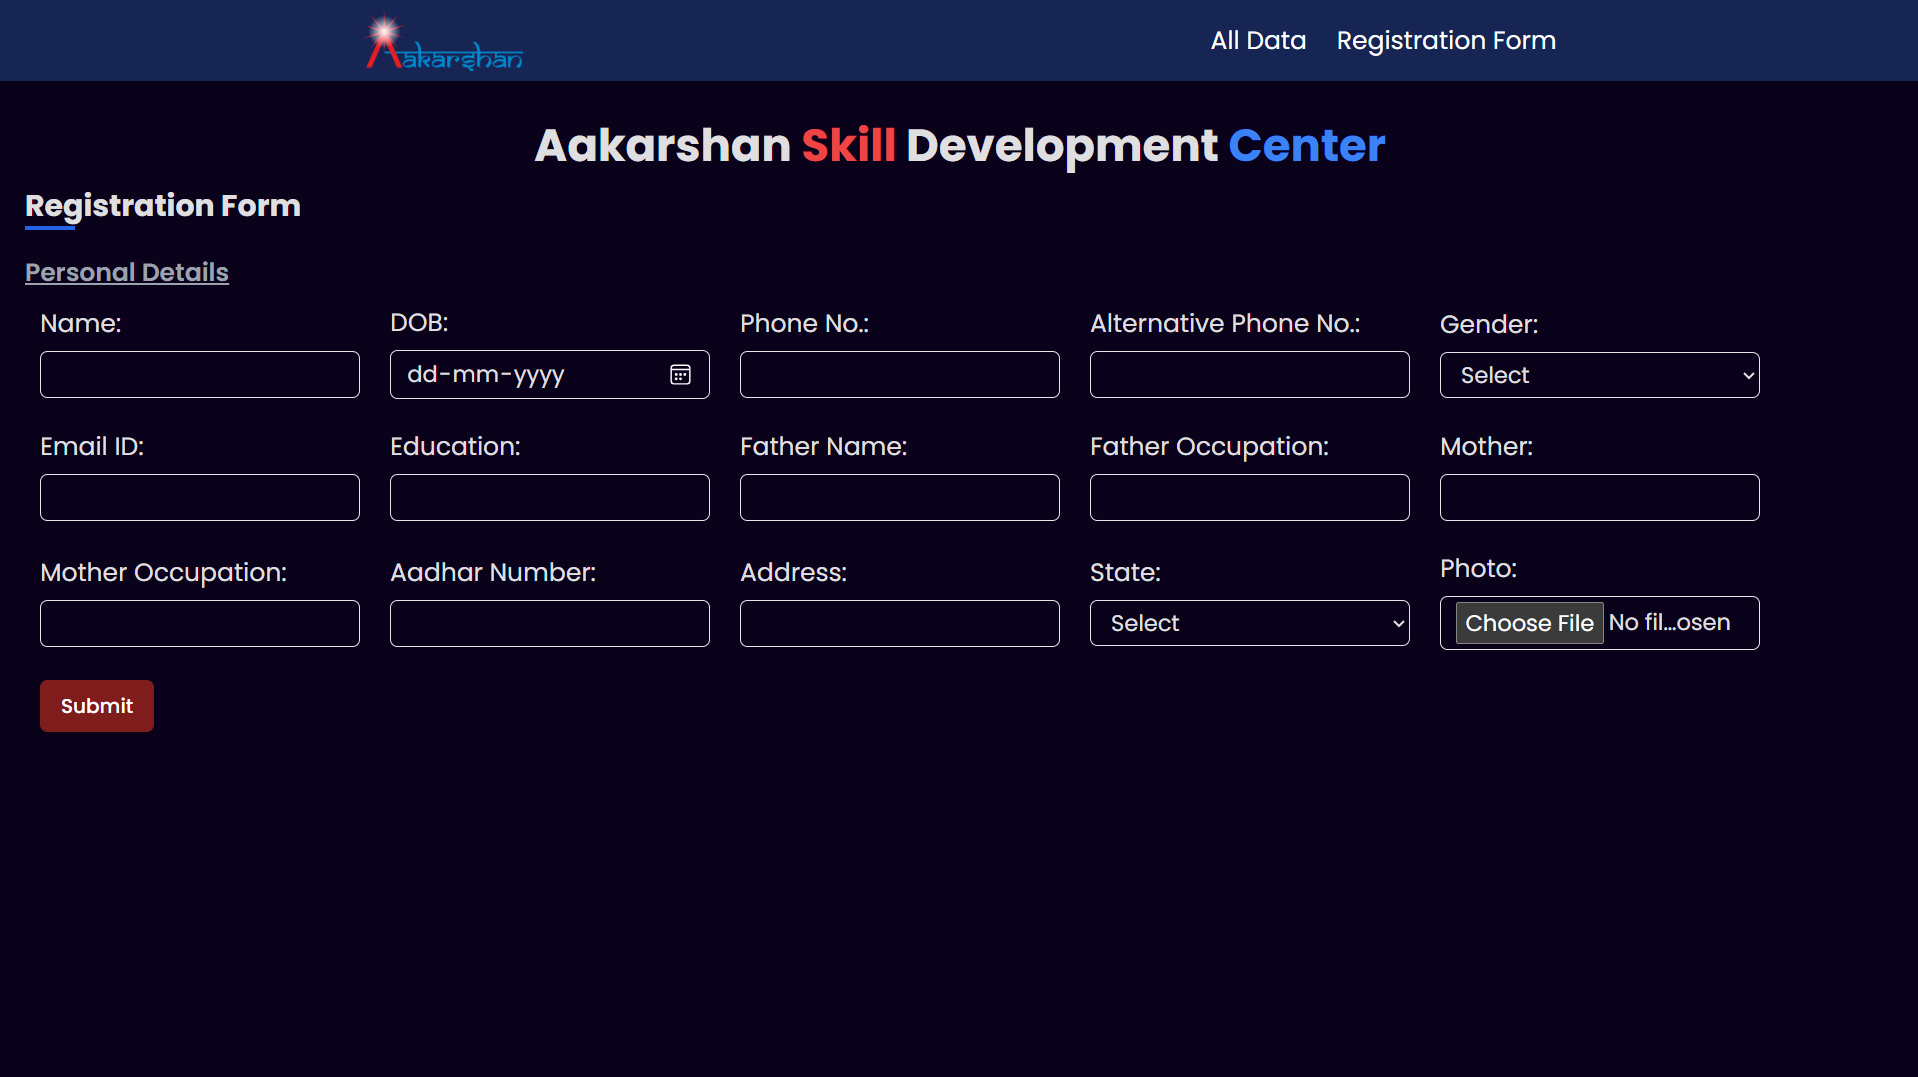1918x1077 pixels.
Task: Click the Aakarshan logo in header
Action: (444, 44)
